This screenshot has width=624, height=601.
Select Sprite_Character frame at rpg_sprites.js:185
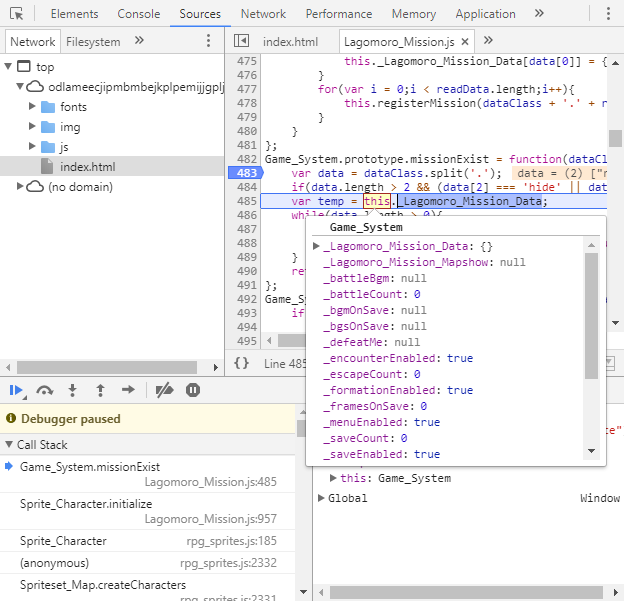pos(148,541)
